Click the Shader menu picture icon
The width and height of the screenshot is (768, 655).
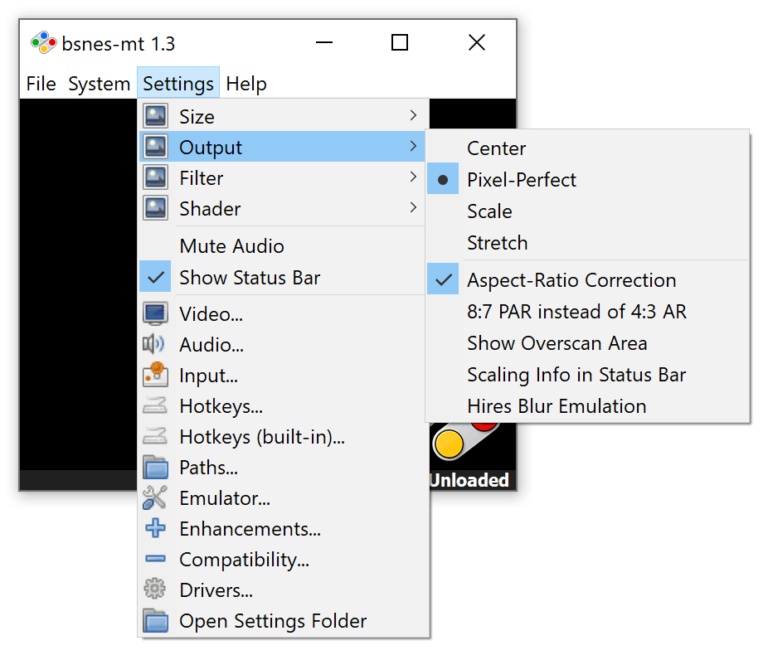tap(155, 208)
